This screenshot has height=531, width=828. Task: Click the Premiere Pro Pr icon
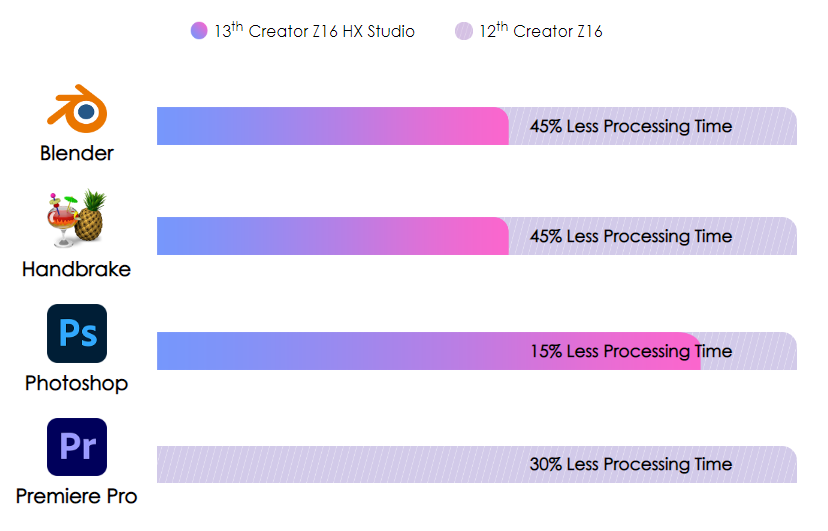pyautogui.click(x=77, y=447)
